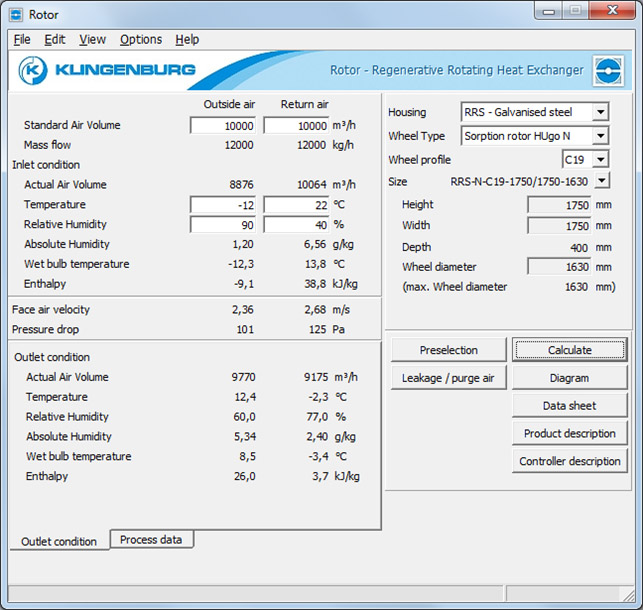Switch to the Process data tab

(x=151, y=540)
